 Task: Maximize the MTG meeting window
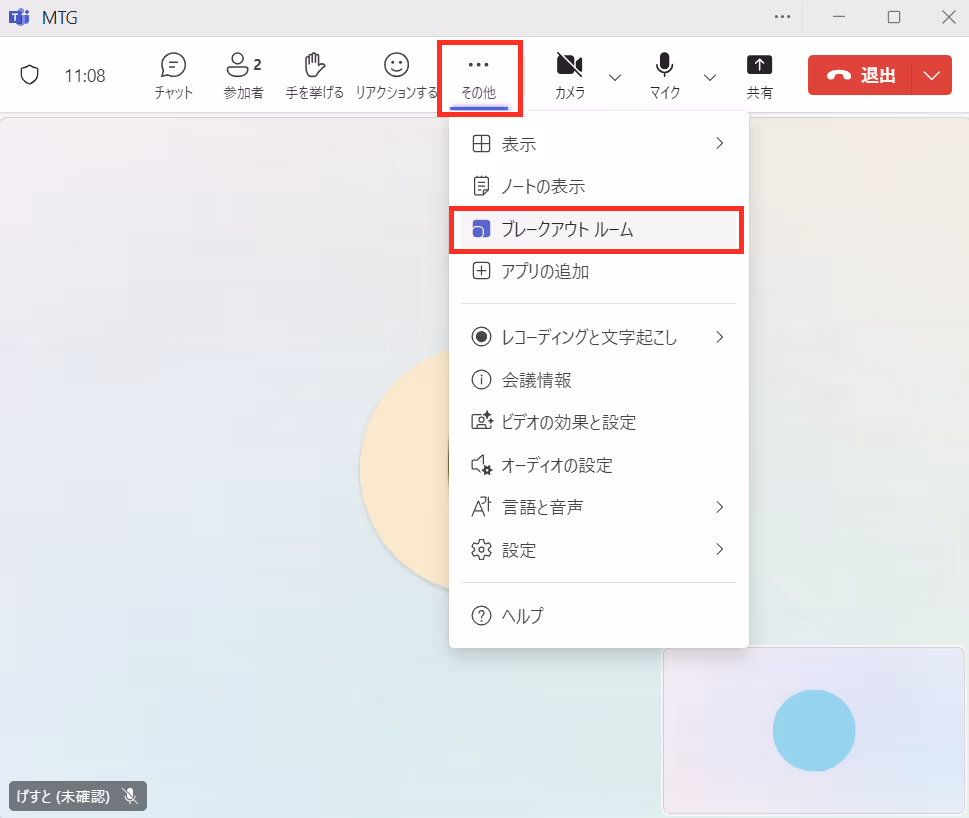(x=894, y=17)
